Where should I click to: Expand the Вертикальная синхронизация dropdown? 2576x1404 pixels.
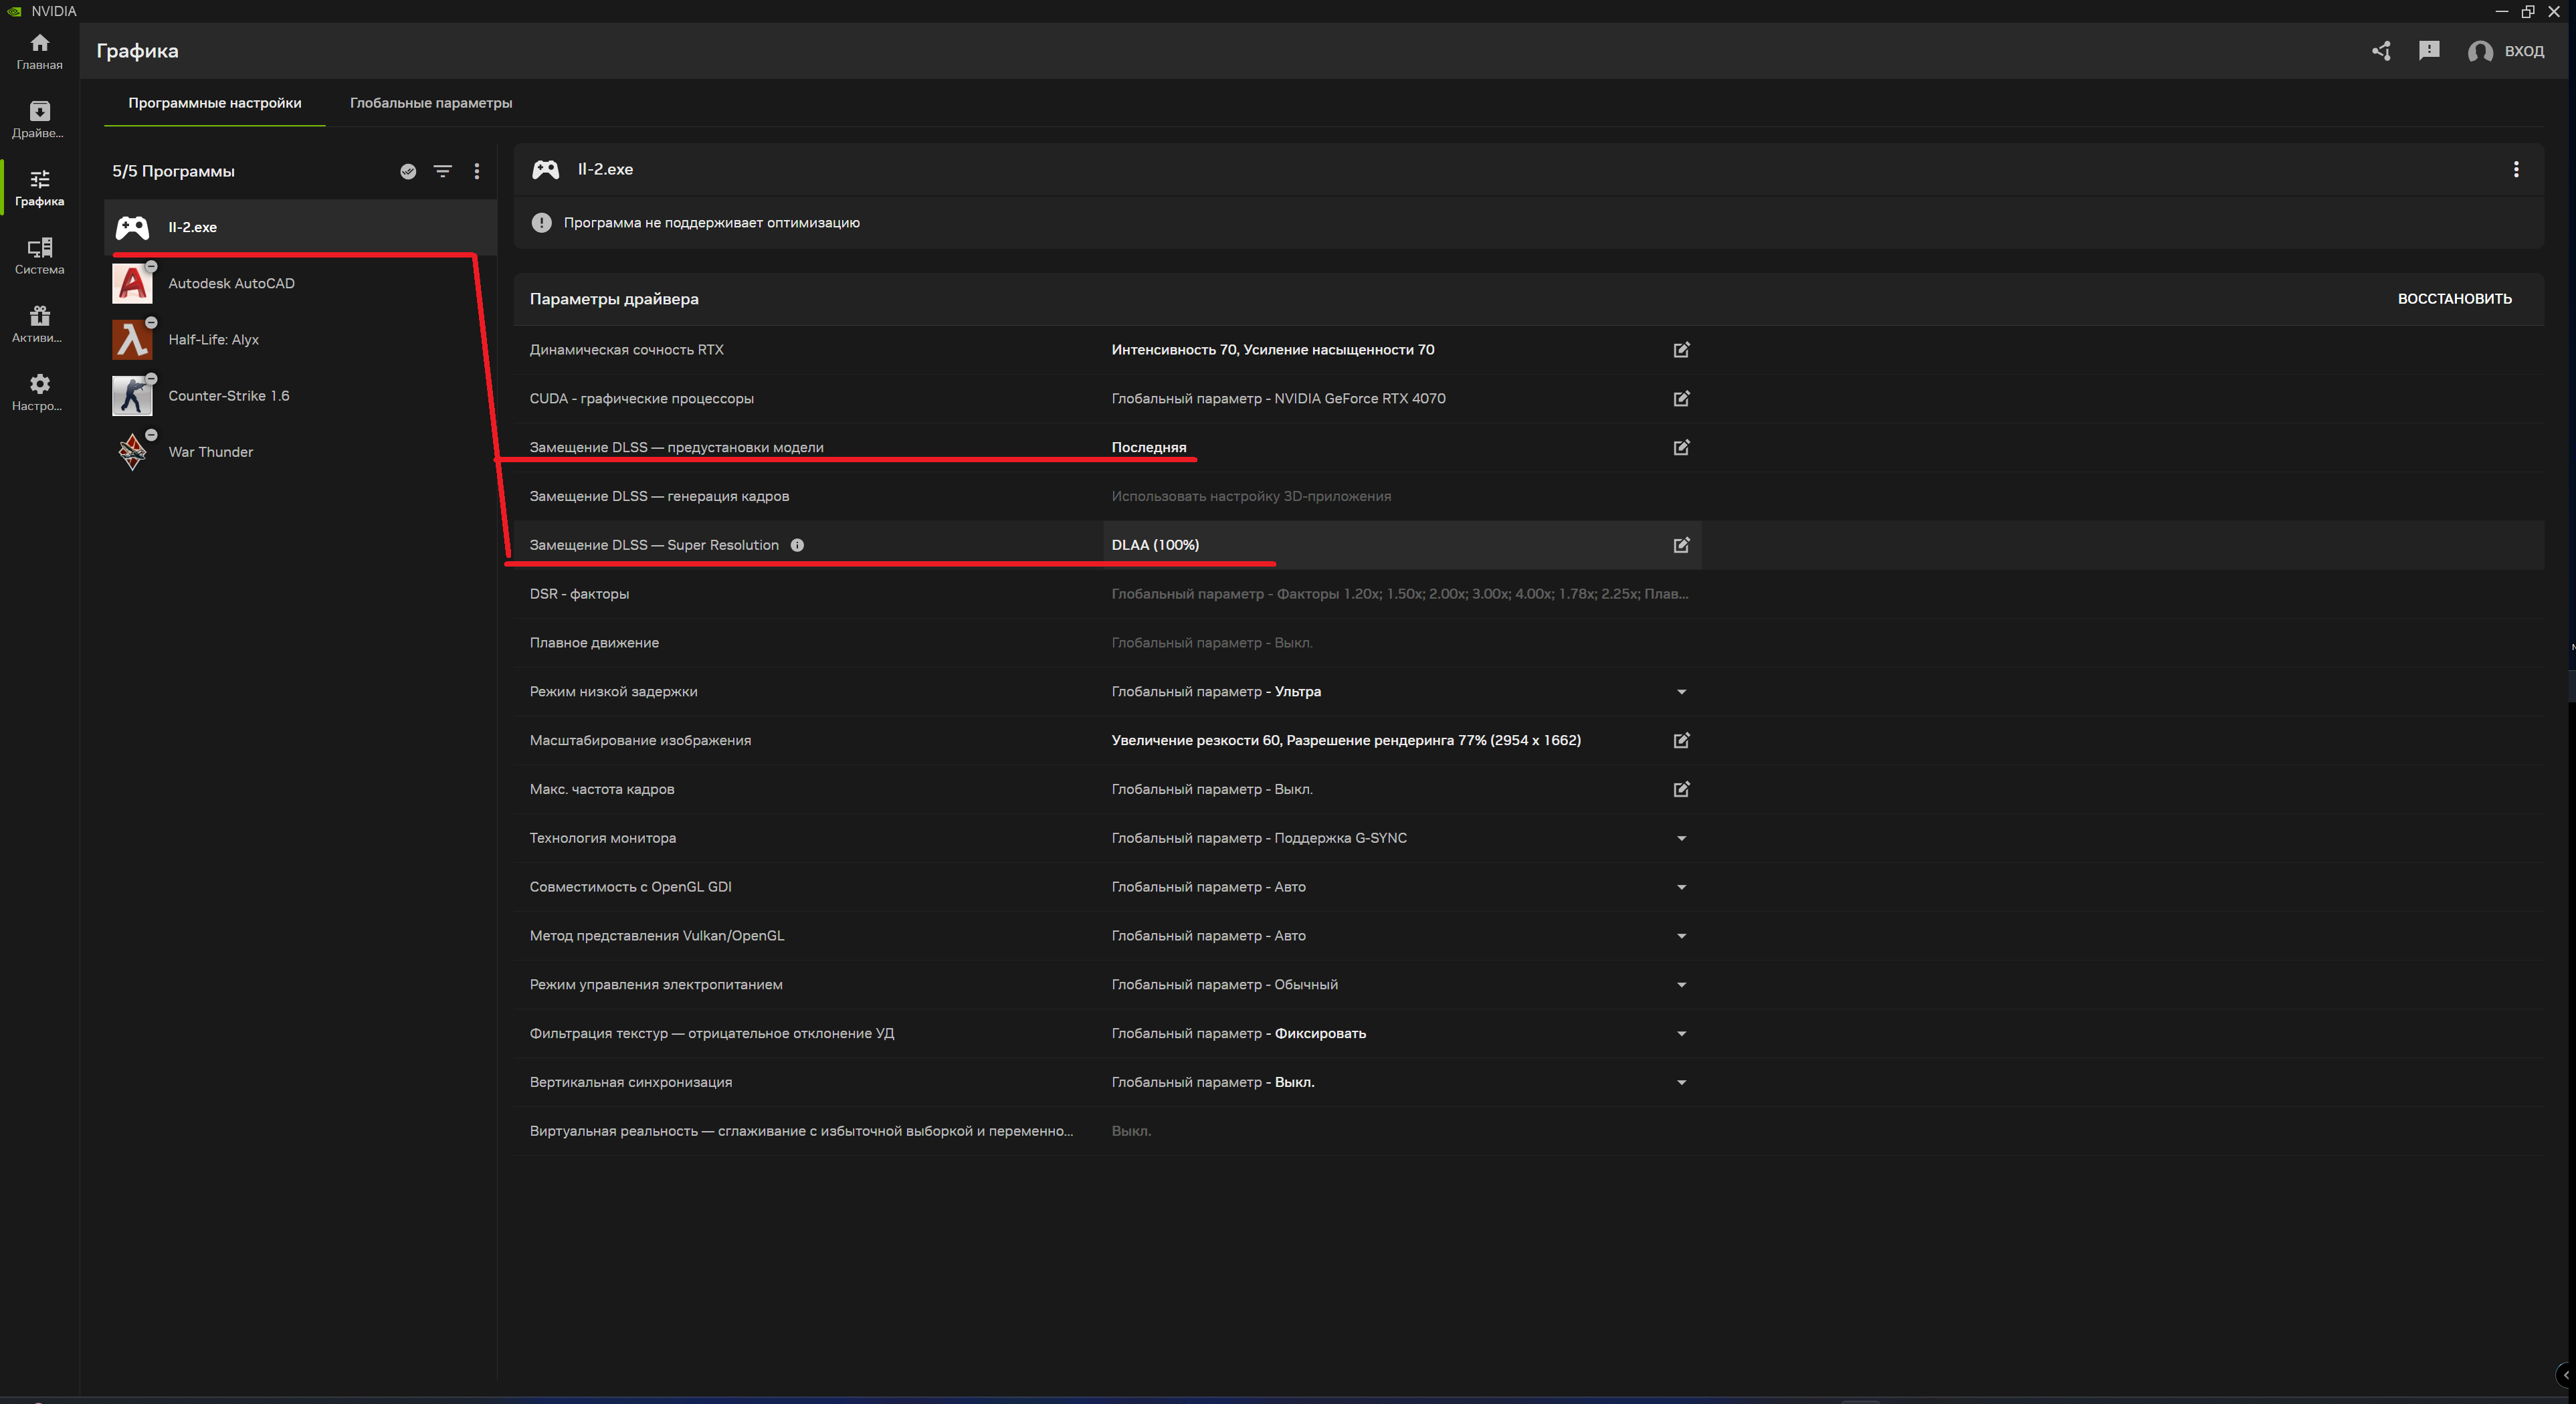point(1681,1083)
